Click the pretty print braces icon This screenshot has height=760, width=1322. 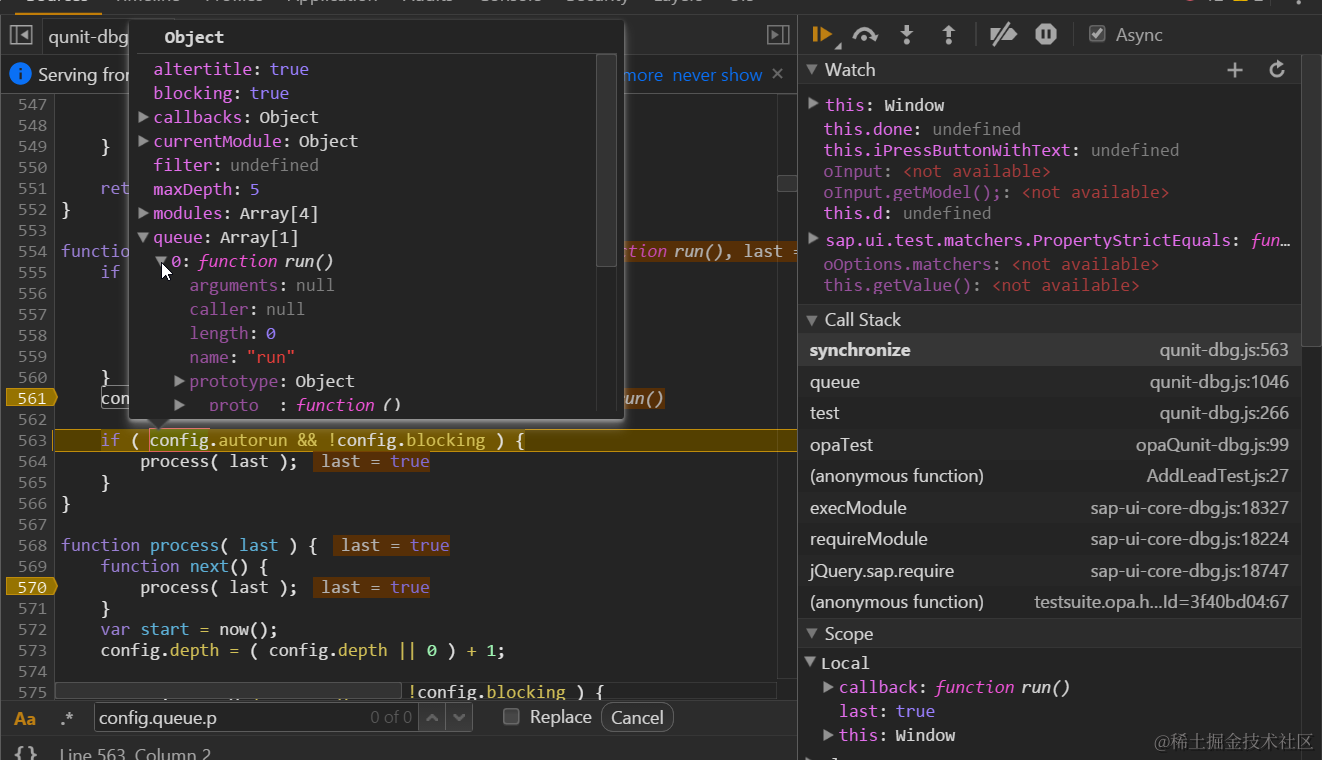27,753
